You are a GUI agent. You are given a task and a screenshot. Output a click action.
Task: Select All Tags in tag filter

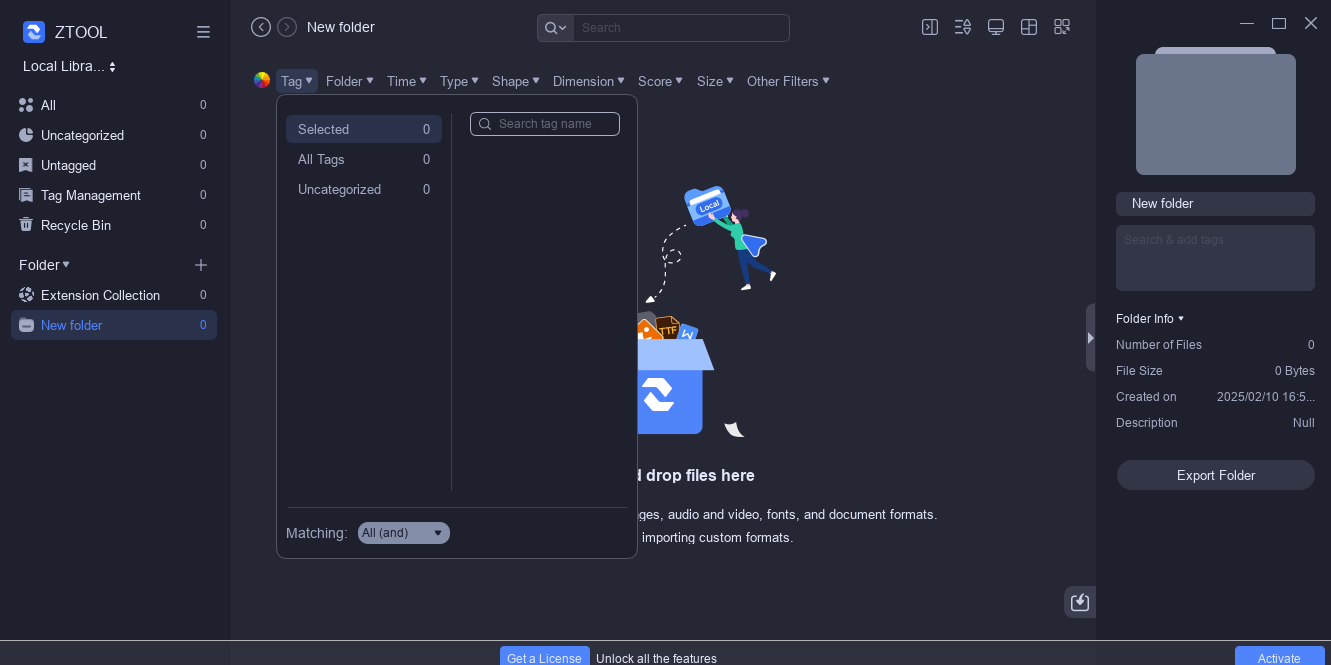coord(364,159)
